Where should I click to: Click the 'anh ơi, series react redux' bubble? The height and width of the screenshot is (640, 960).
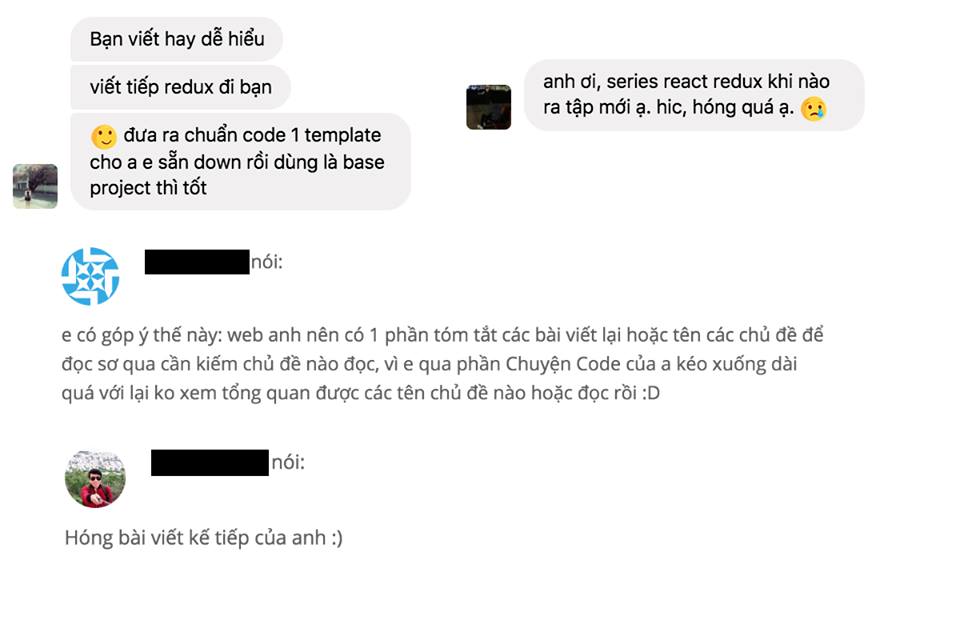tap(694, 95)
